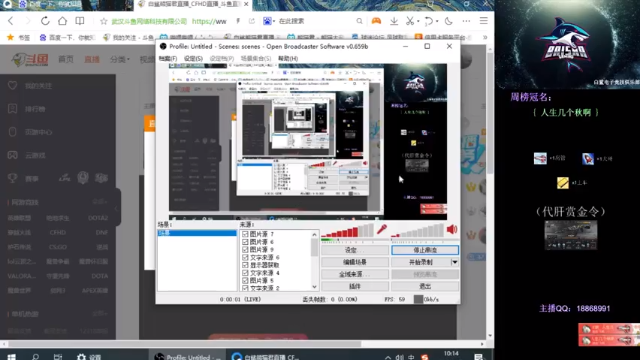Image resolution: width=640 pixels, height=360 pixels.
Task: Open the 设置 gear on the taskbar
Action: [89, 357]
